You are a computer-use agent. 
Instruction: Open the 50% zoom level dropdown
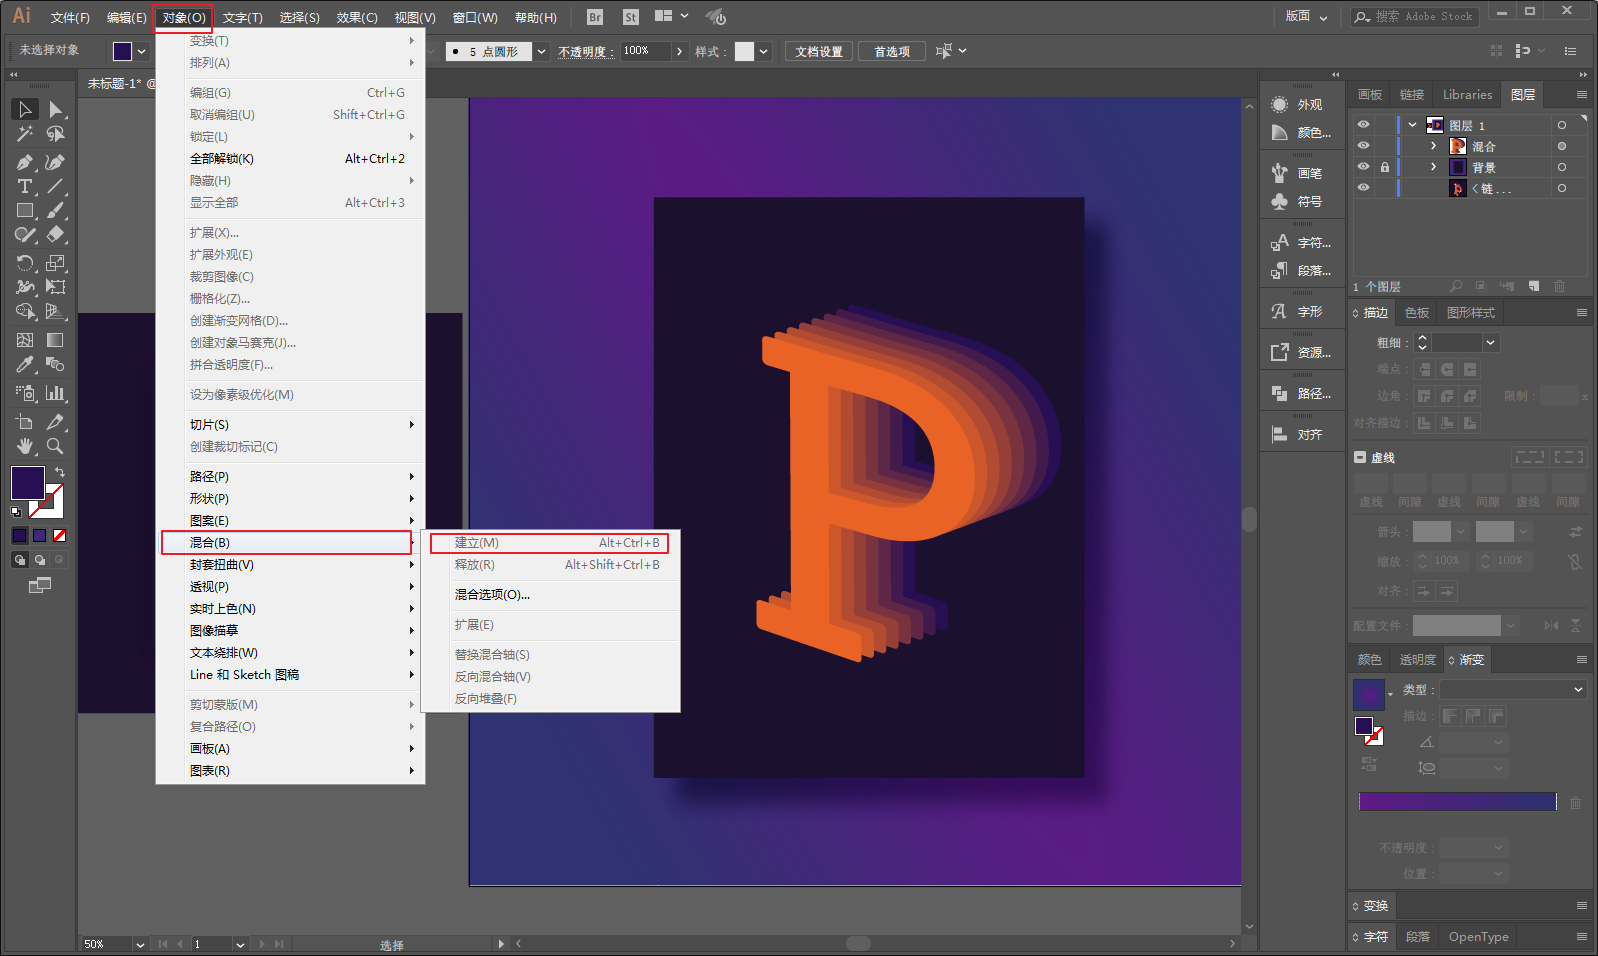(x=140, y=944)
